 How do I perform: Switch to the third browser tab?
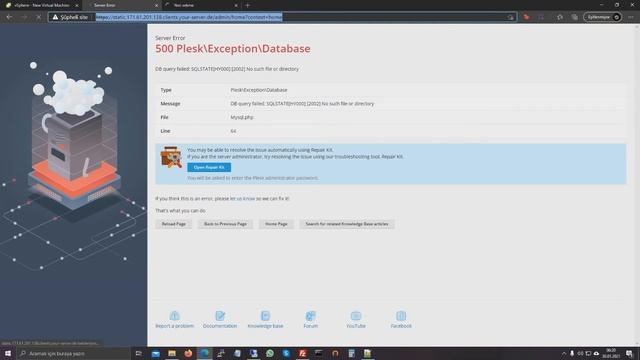click(x=200, y=5)
